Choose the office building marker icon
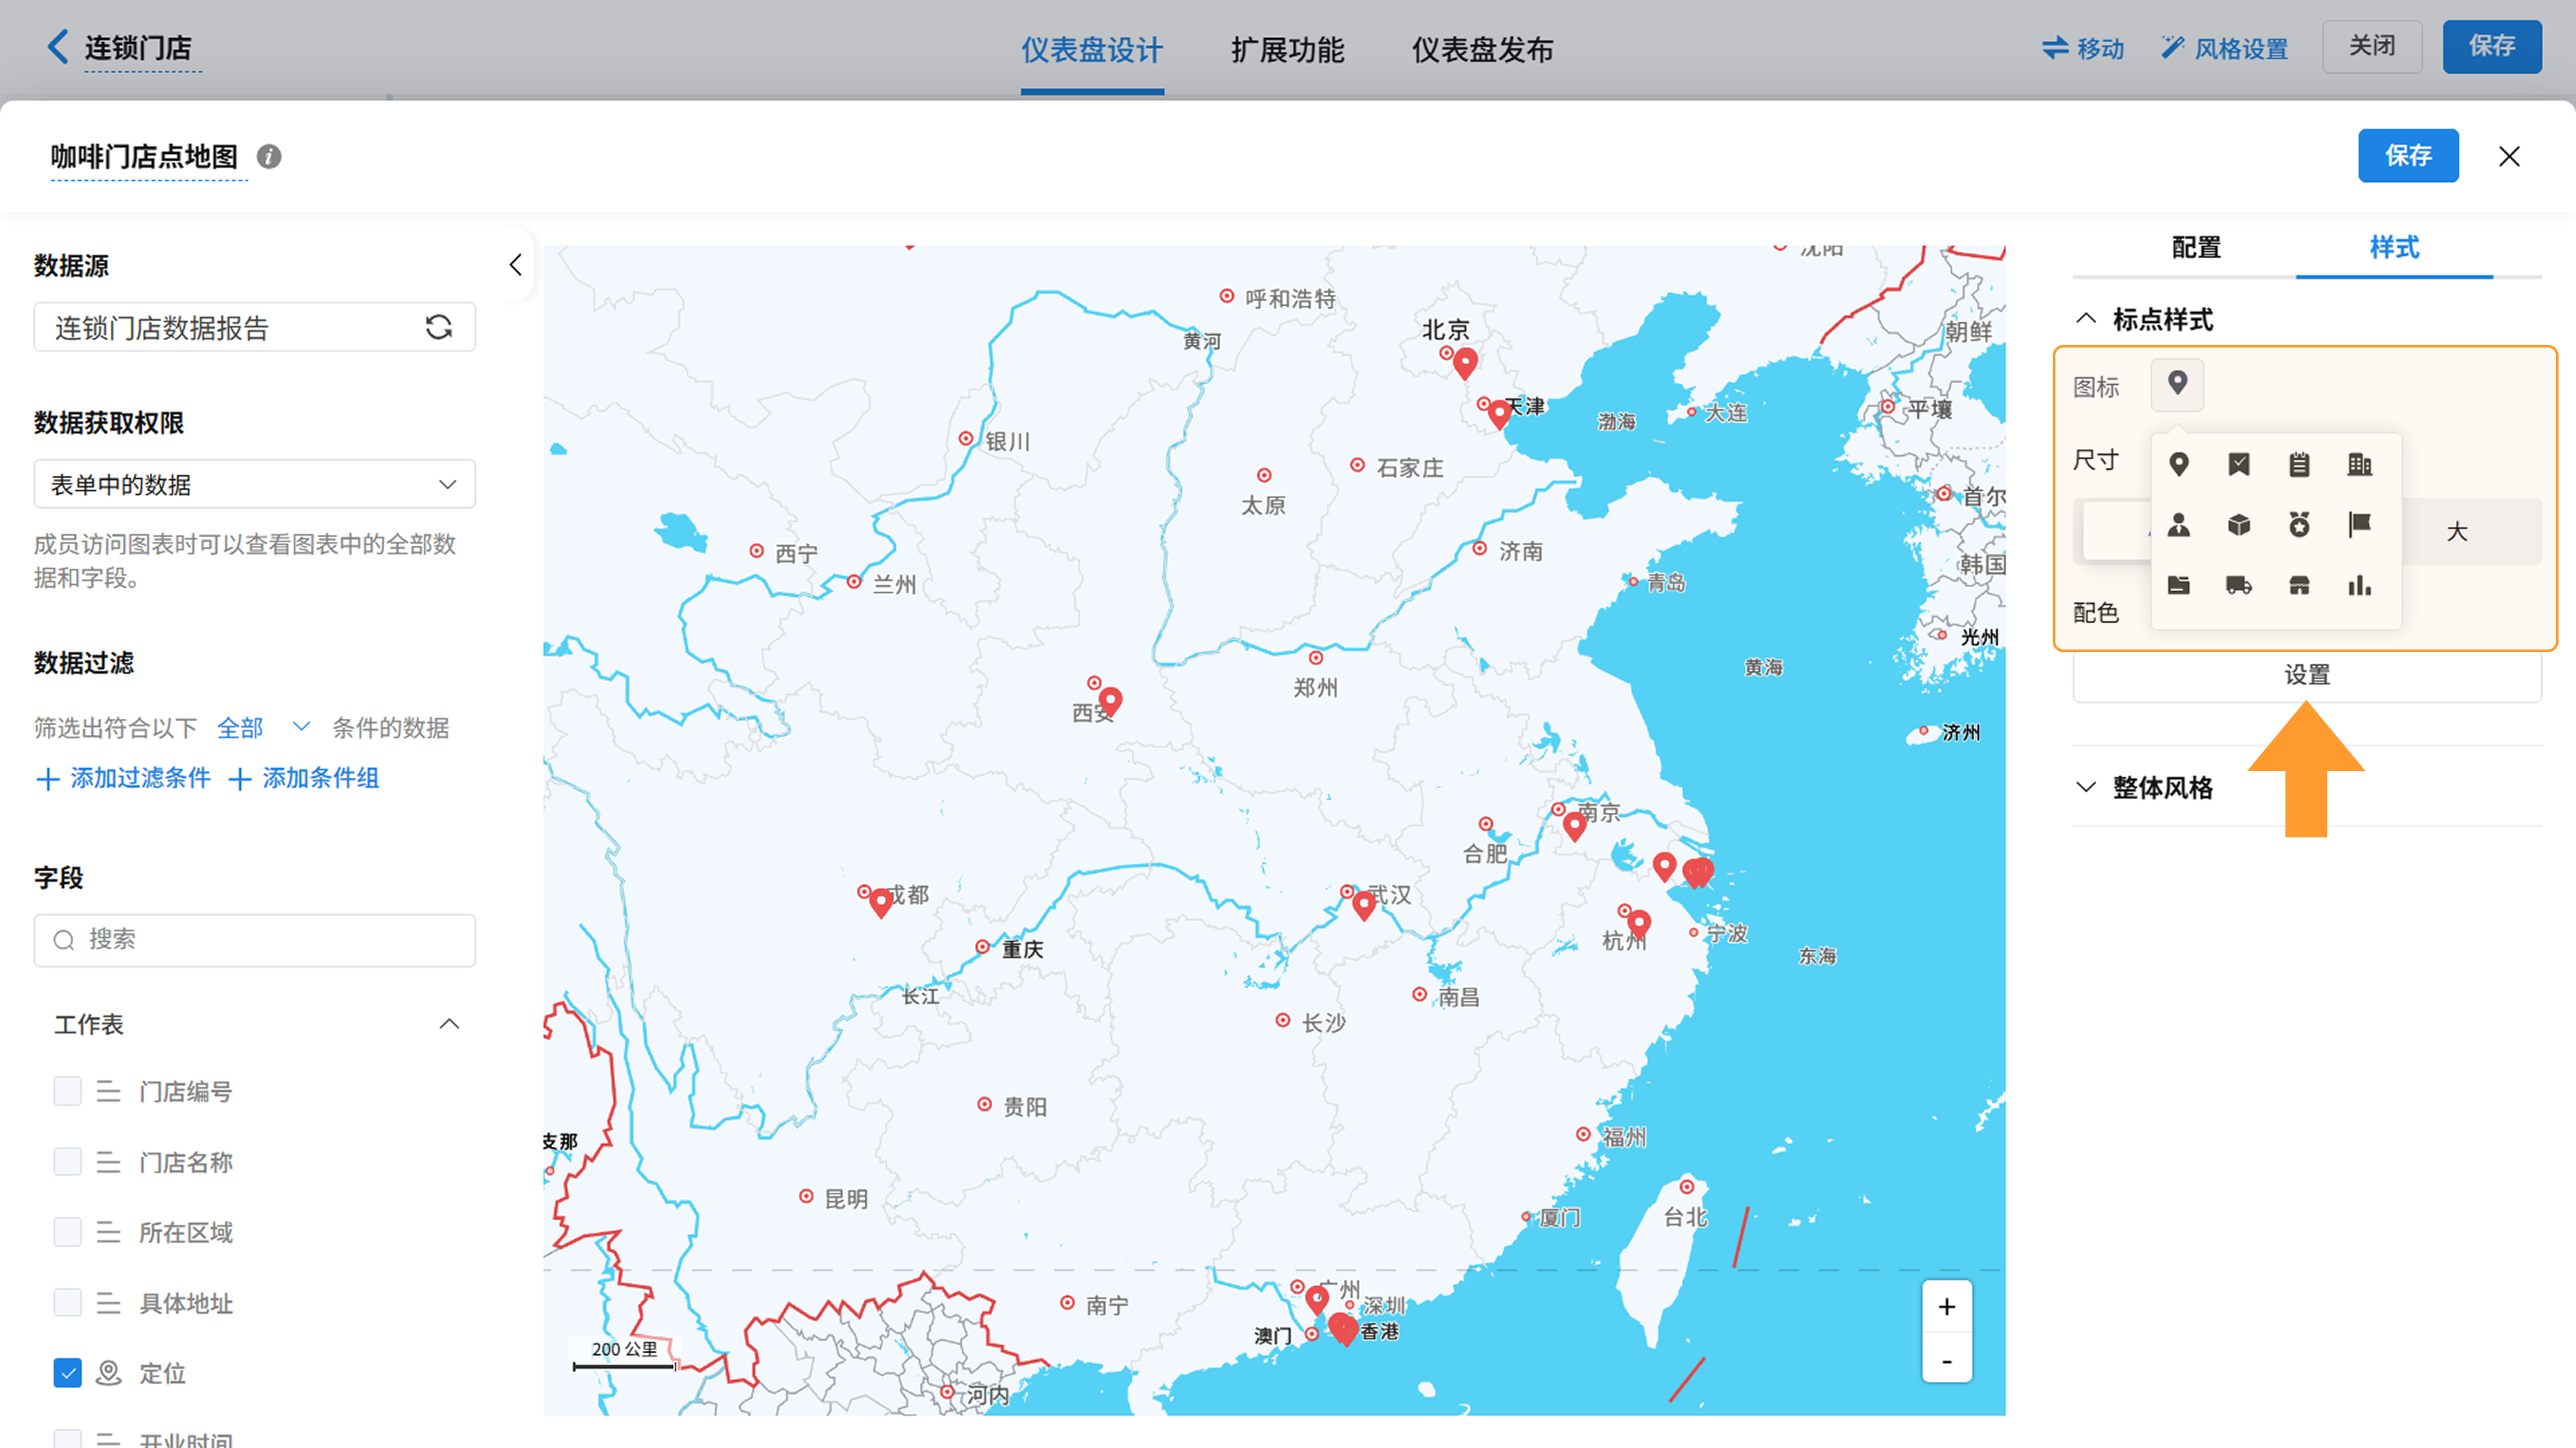This screenshot has height=1448, width=2576. (2359, 464)
